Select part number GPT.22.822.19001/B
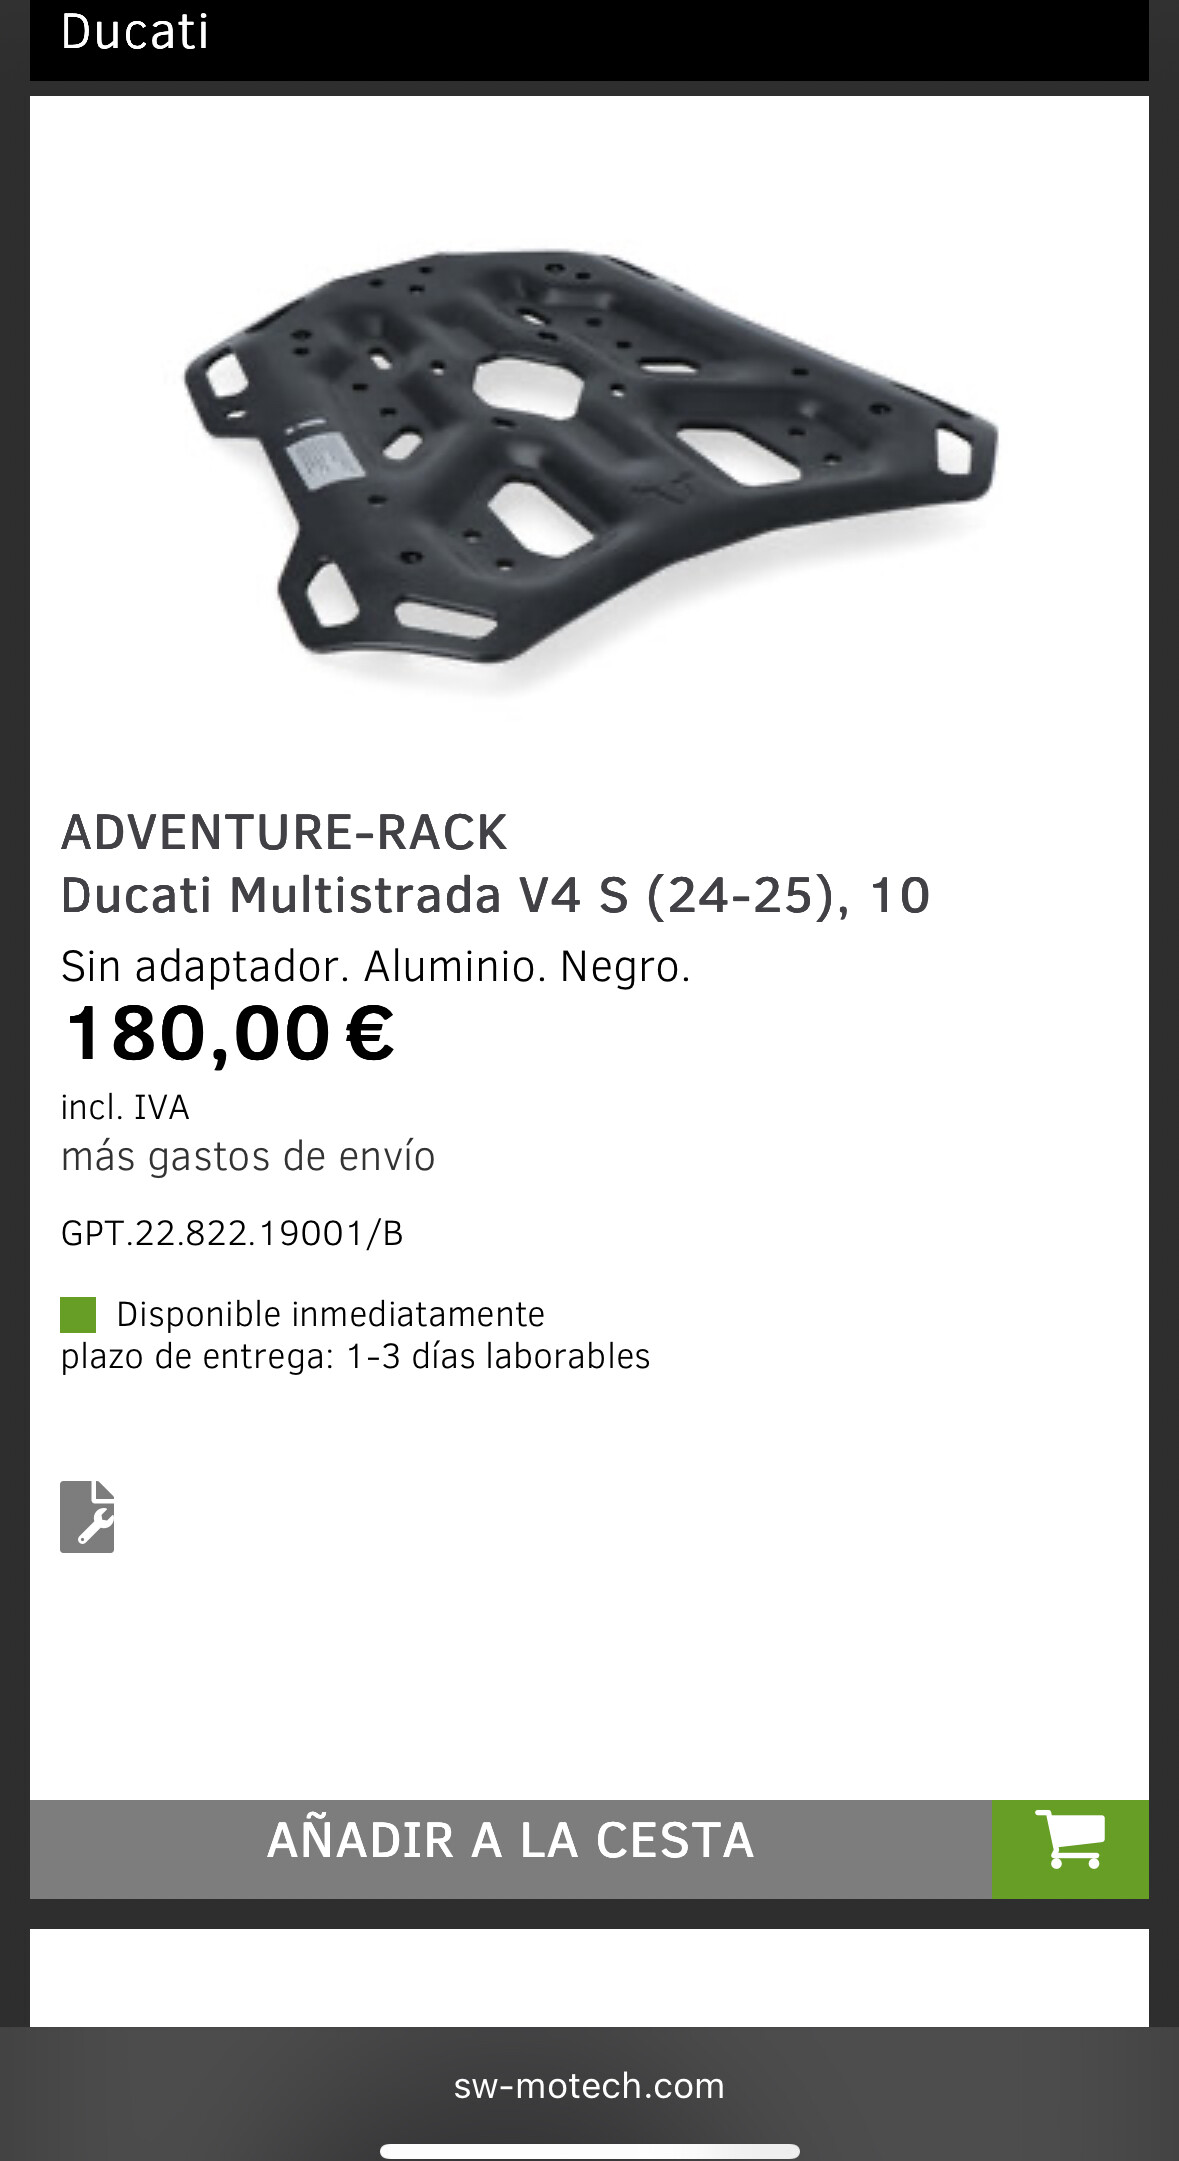The height and width of the screenshot is (2161, 1179). click(x=232, y=1234)
